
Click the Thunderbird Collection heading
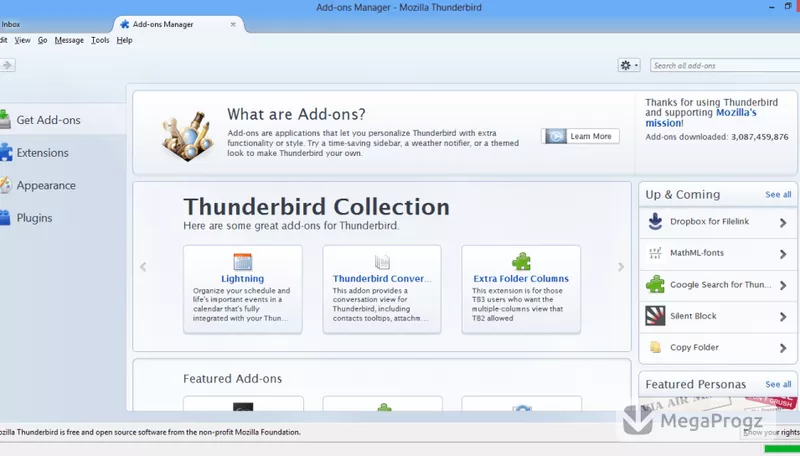pos(316,207)
